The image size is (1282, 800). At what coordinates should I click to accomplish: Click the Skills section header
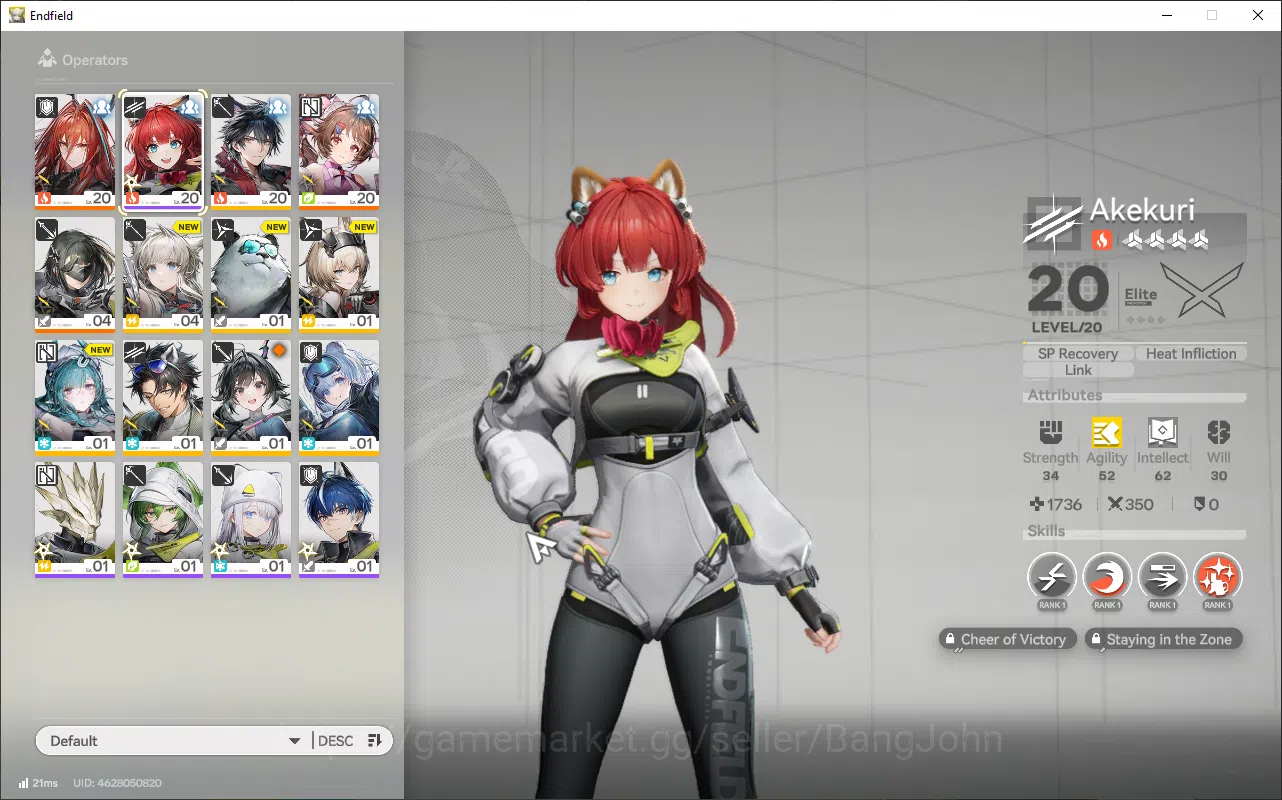(1046, 531)
